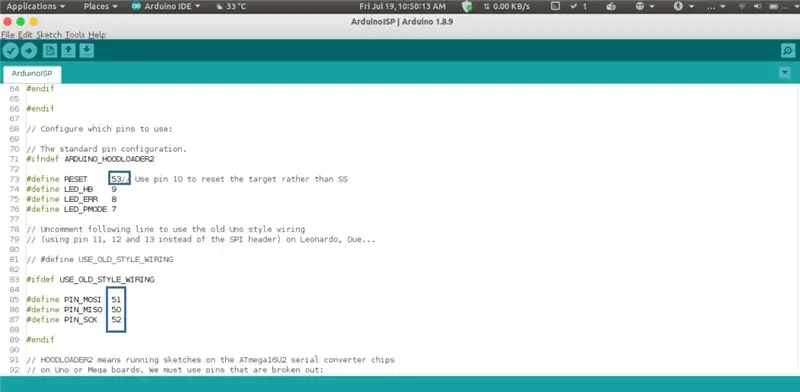Open the Applications menu dropdown
800x392 pixels.
35,7
